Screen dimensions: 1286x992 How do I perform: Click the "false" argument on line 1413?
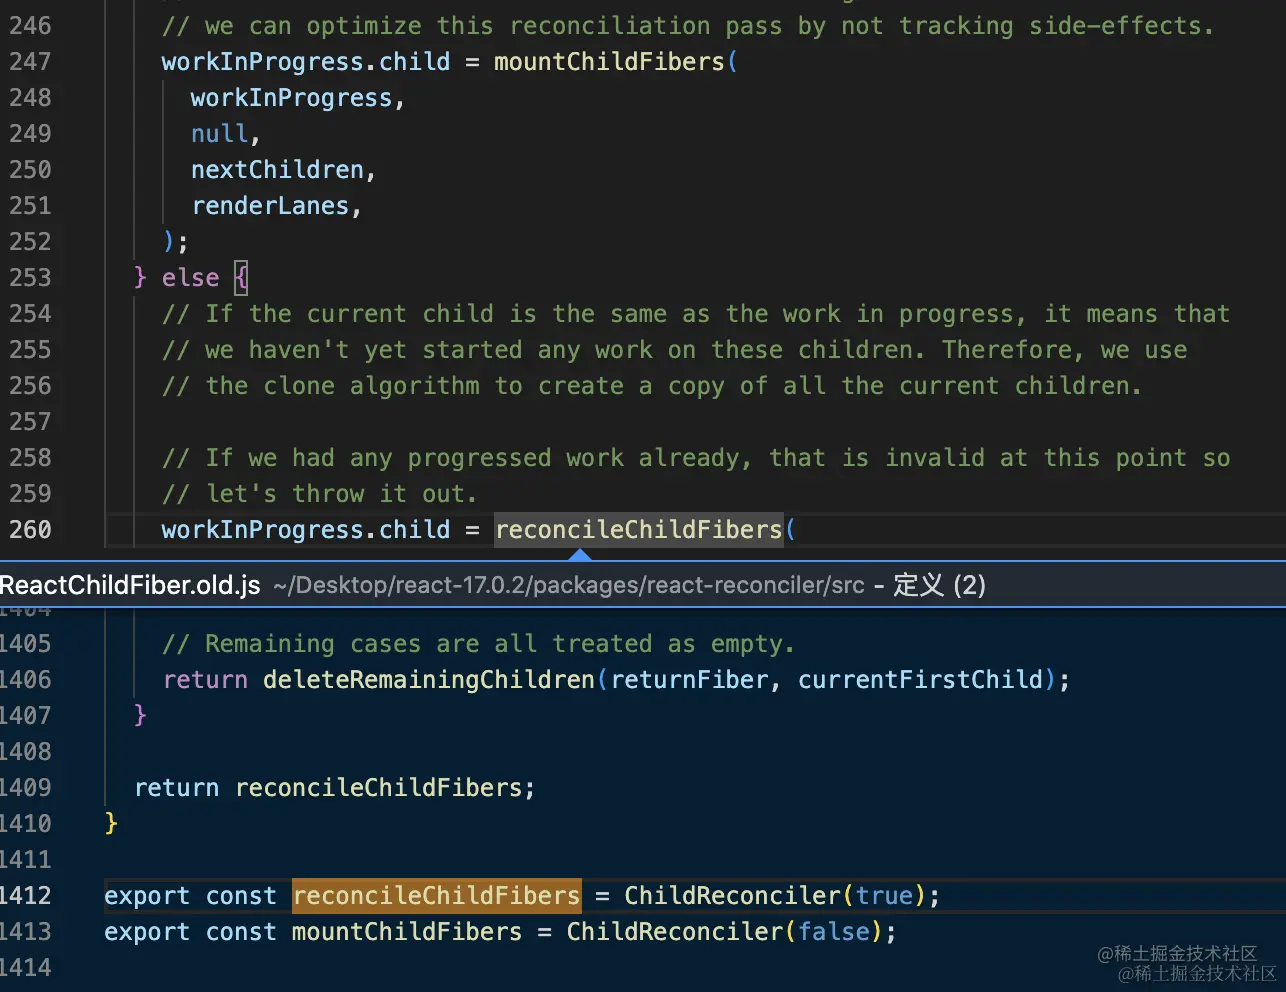click(833, 932)
